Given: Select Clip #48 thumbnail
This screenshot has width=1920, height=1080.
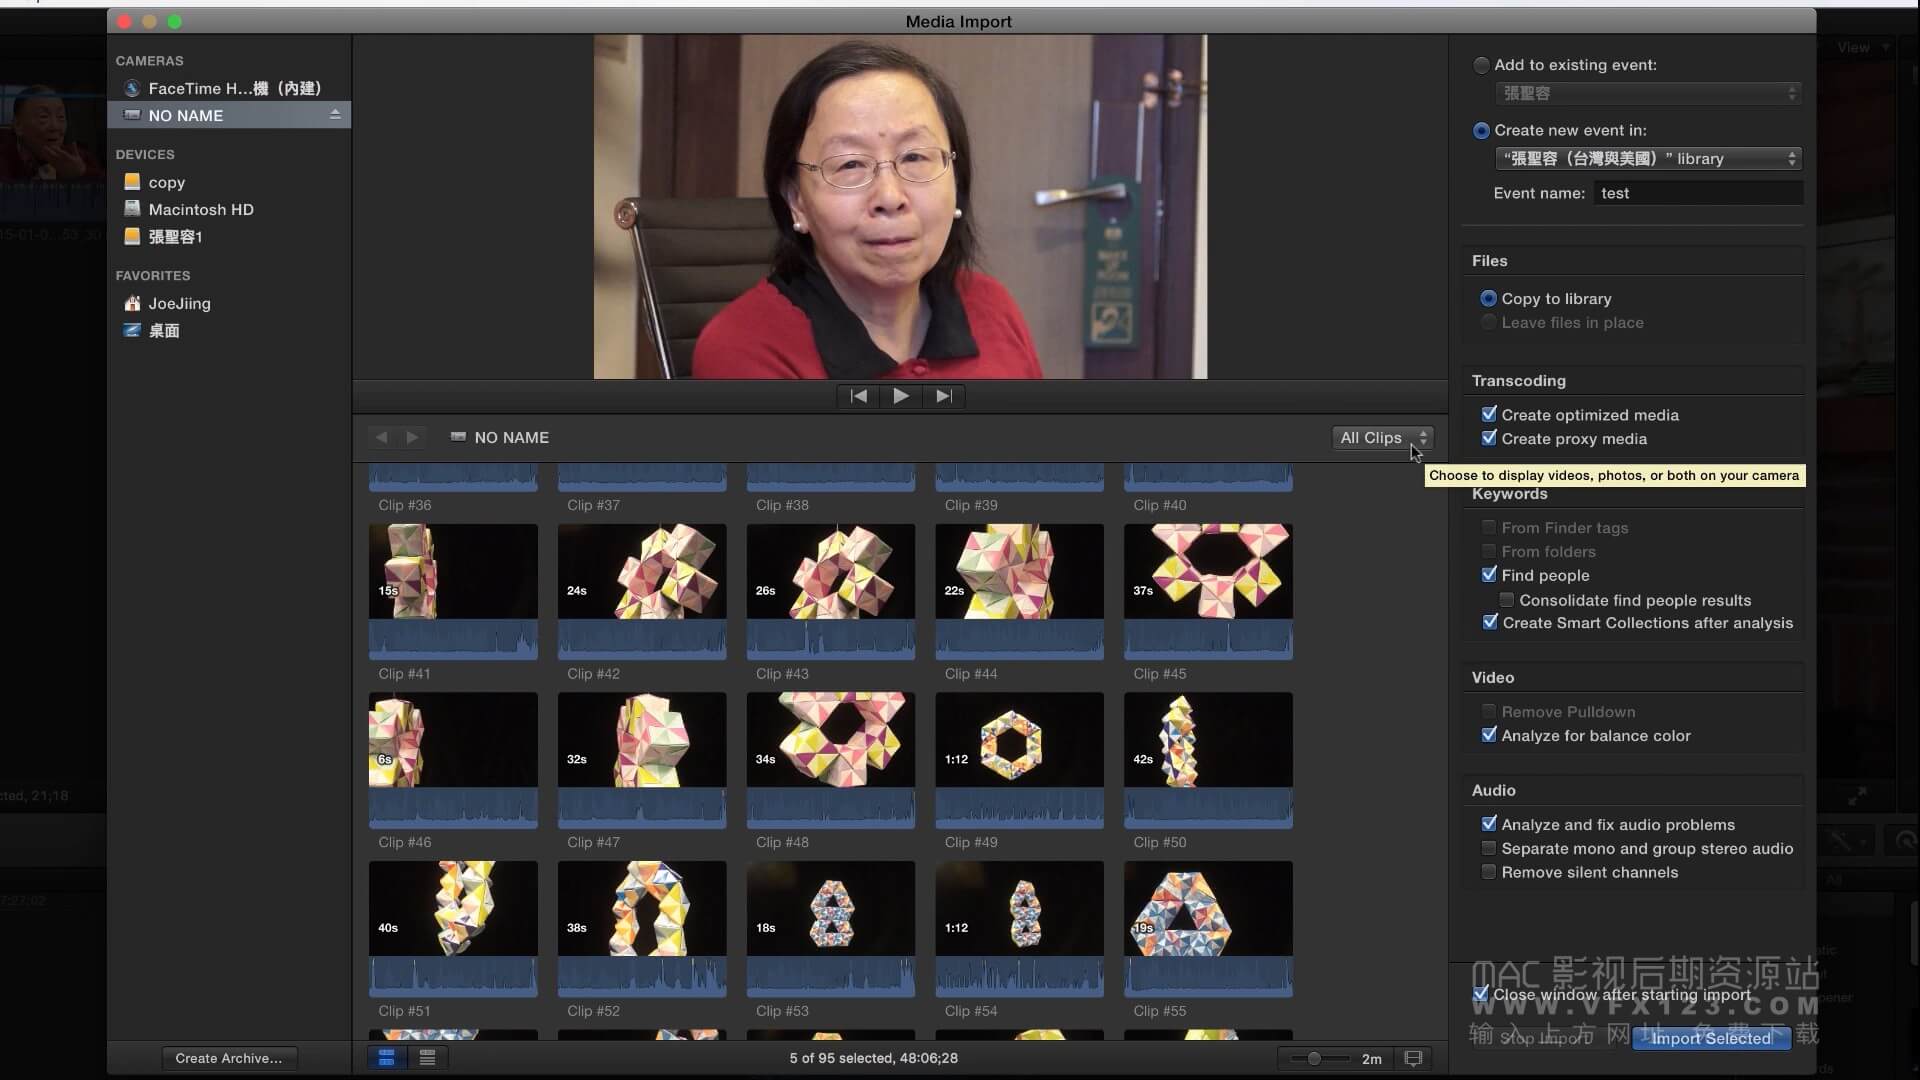Looking at the screenshot, I should [x=831, y=759].
